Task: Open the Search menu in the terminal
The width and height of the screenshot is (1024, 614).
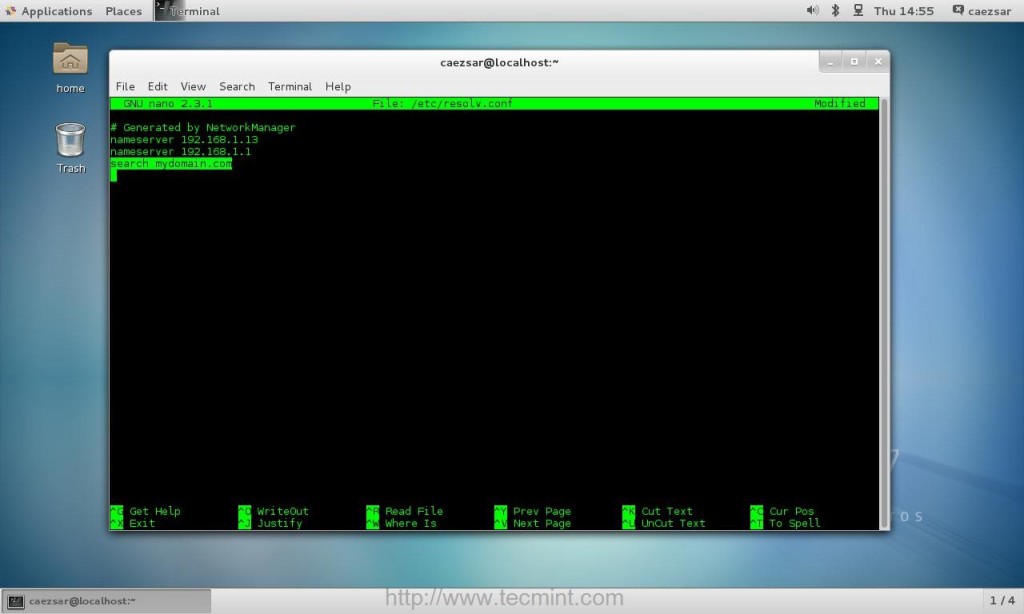Action: [237, 86]
